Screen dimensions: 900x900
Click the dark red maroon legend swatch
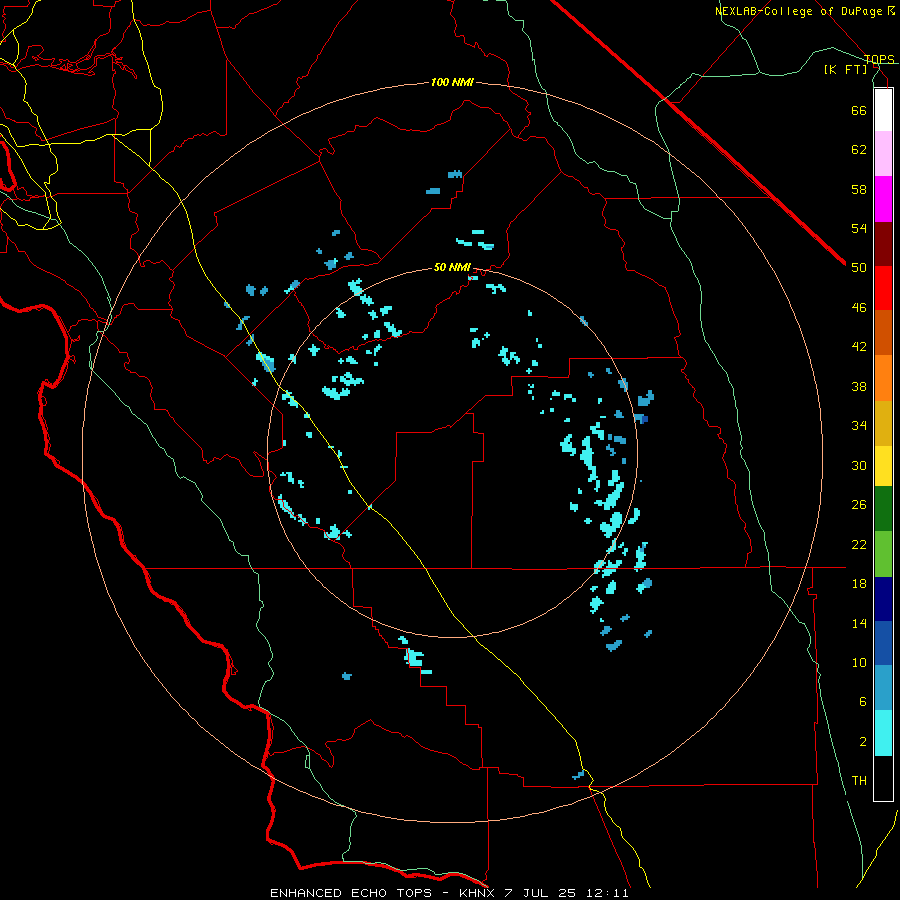[x=883, y=244]
